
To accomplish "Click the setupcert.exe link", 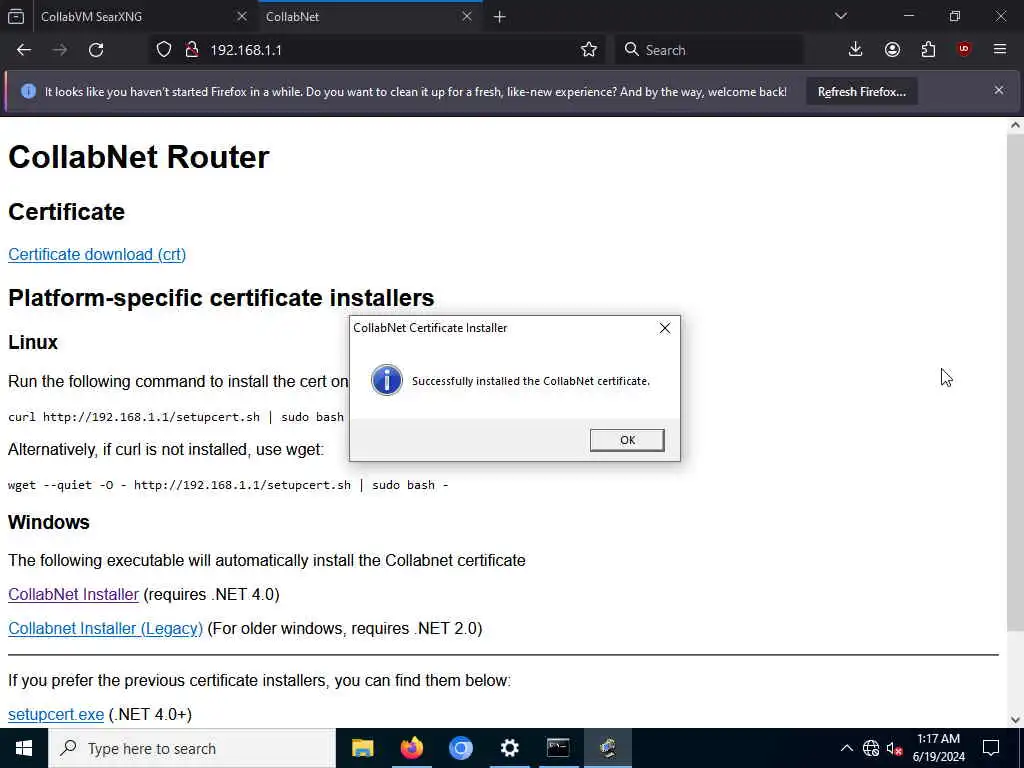I will [56, 714].
